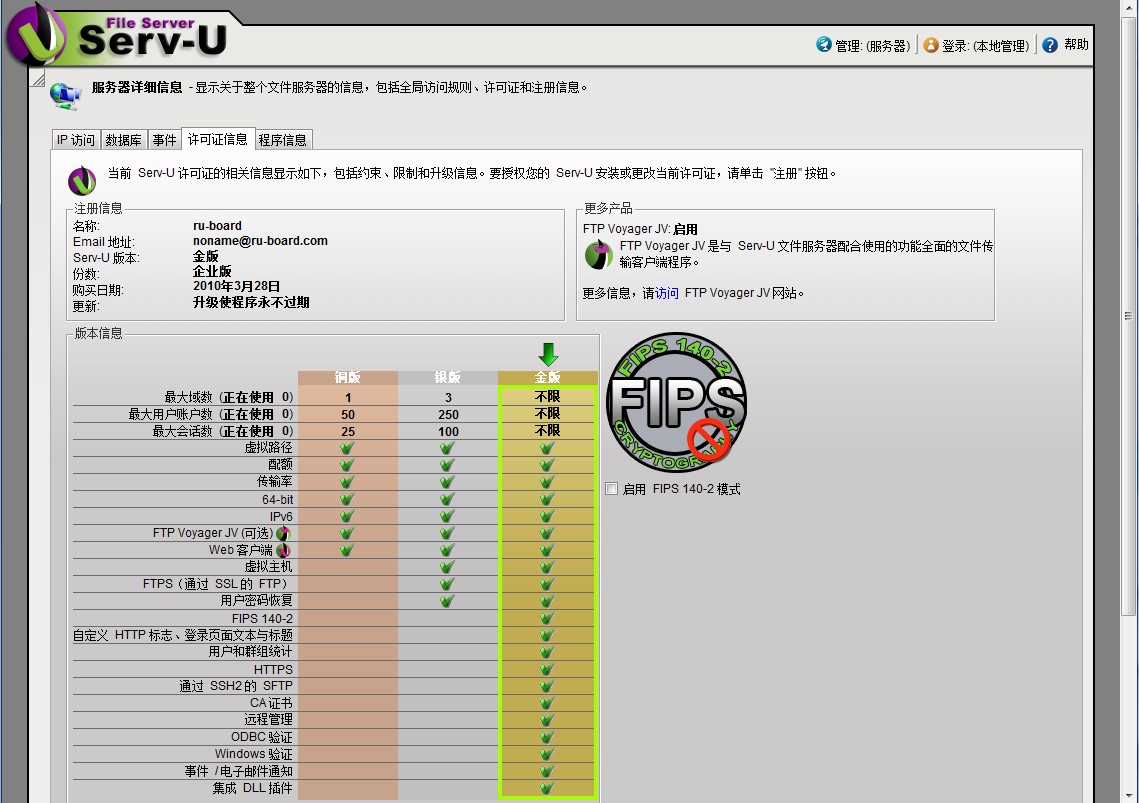Click the icon beside FTP Voyager JV (可选)
Screen dimensions: 1139x803
click(283, 533)
